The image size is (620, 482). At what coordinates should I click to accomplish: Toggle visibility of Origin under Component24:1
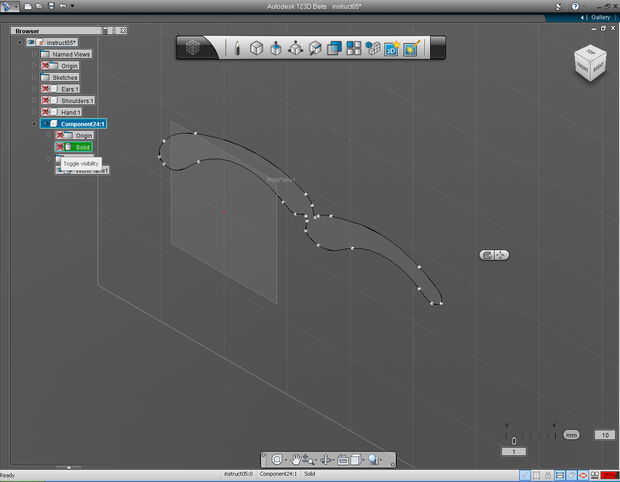[60, 135]
